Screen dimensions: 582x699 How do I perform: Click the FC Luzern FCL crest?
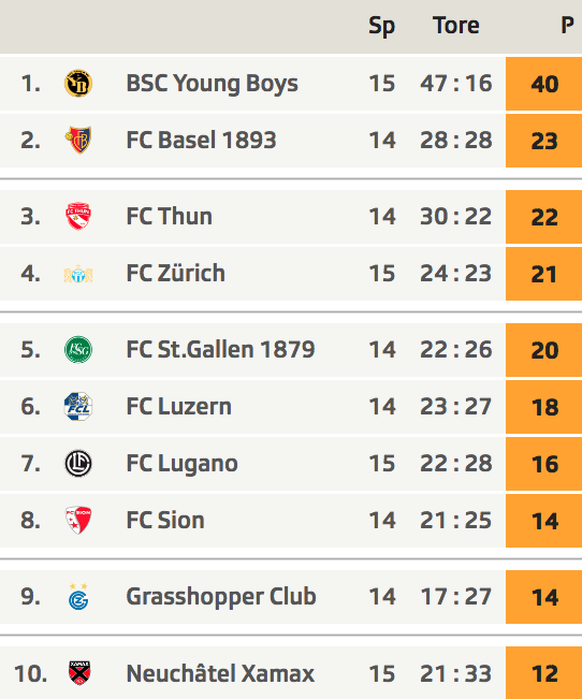tap(78, 407)
